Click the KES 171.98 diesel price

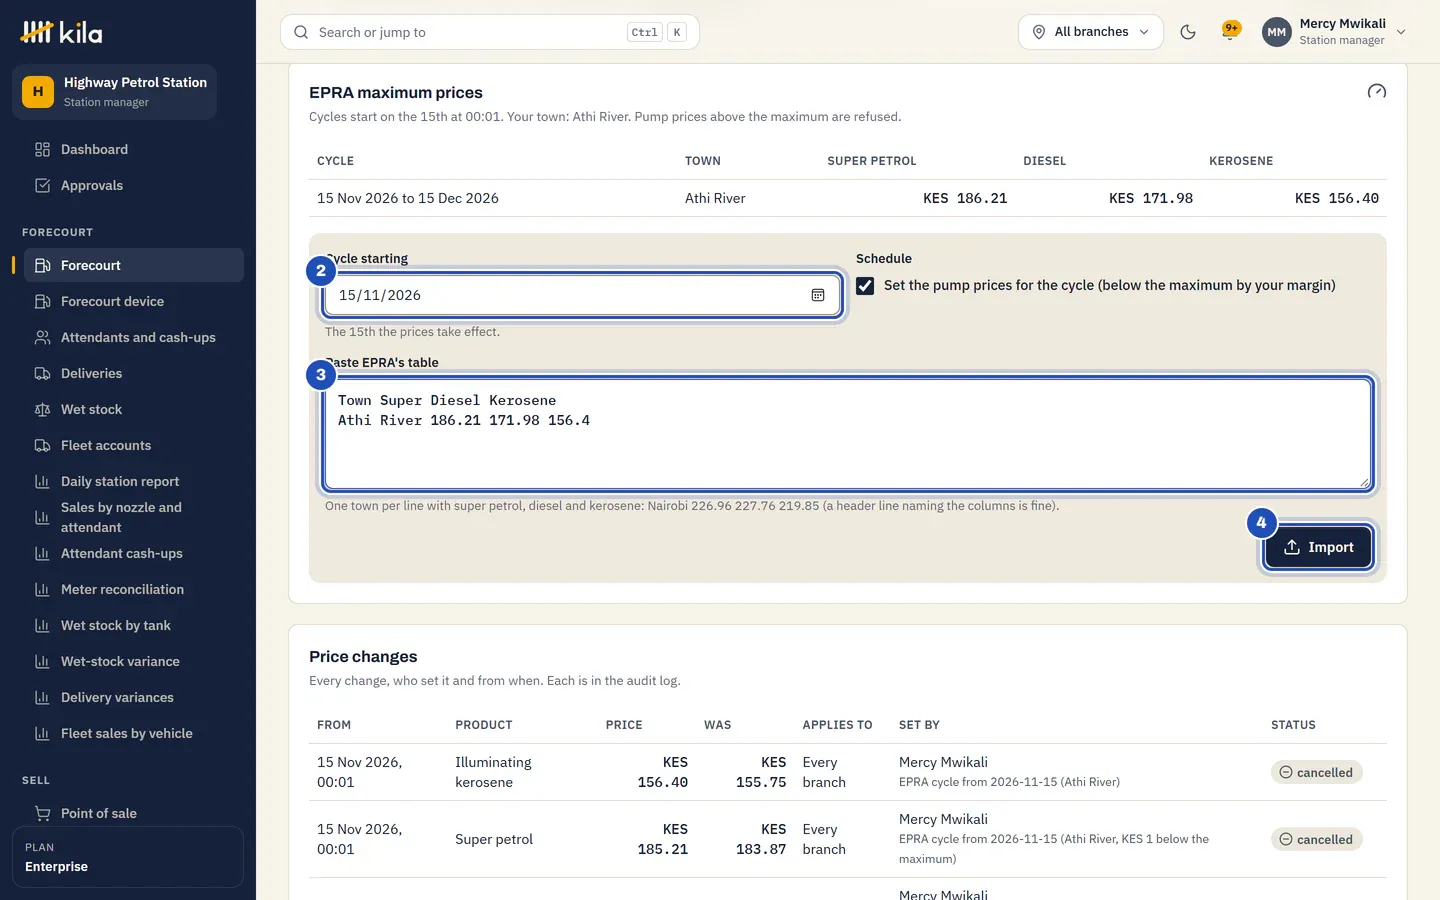click(x=1151, y=198)
